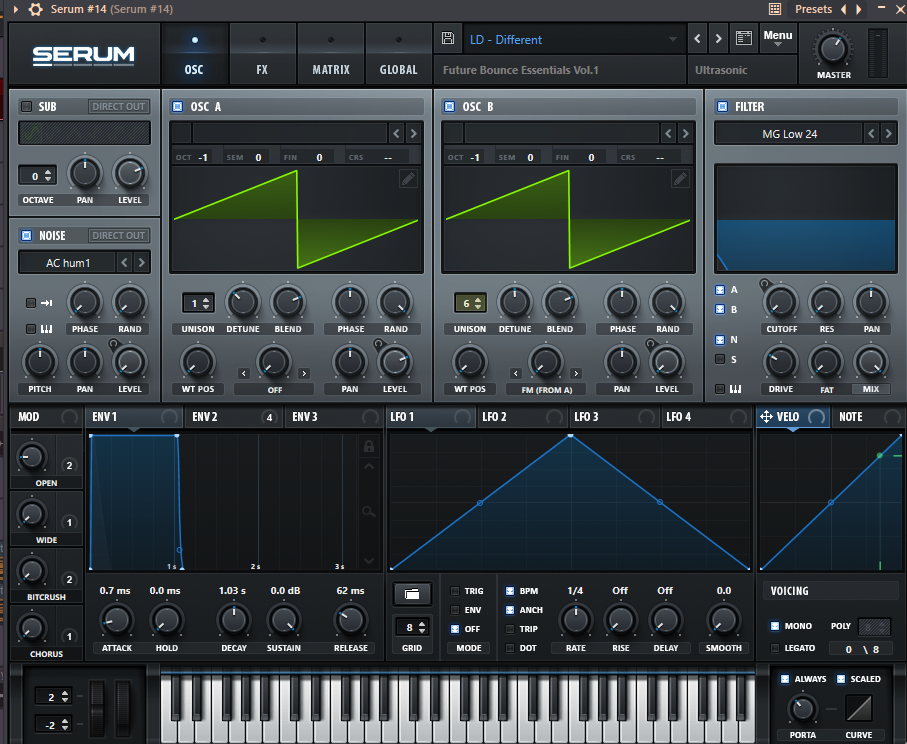Enable LFO TRIG mode
Screen dimensions: 907x744
pos(455,591)
